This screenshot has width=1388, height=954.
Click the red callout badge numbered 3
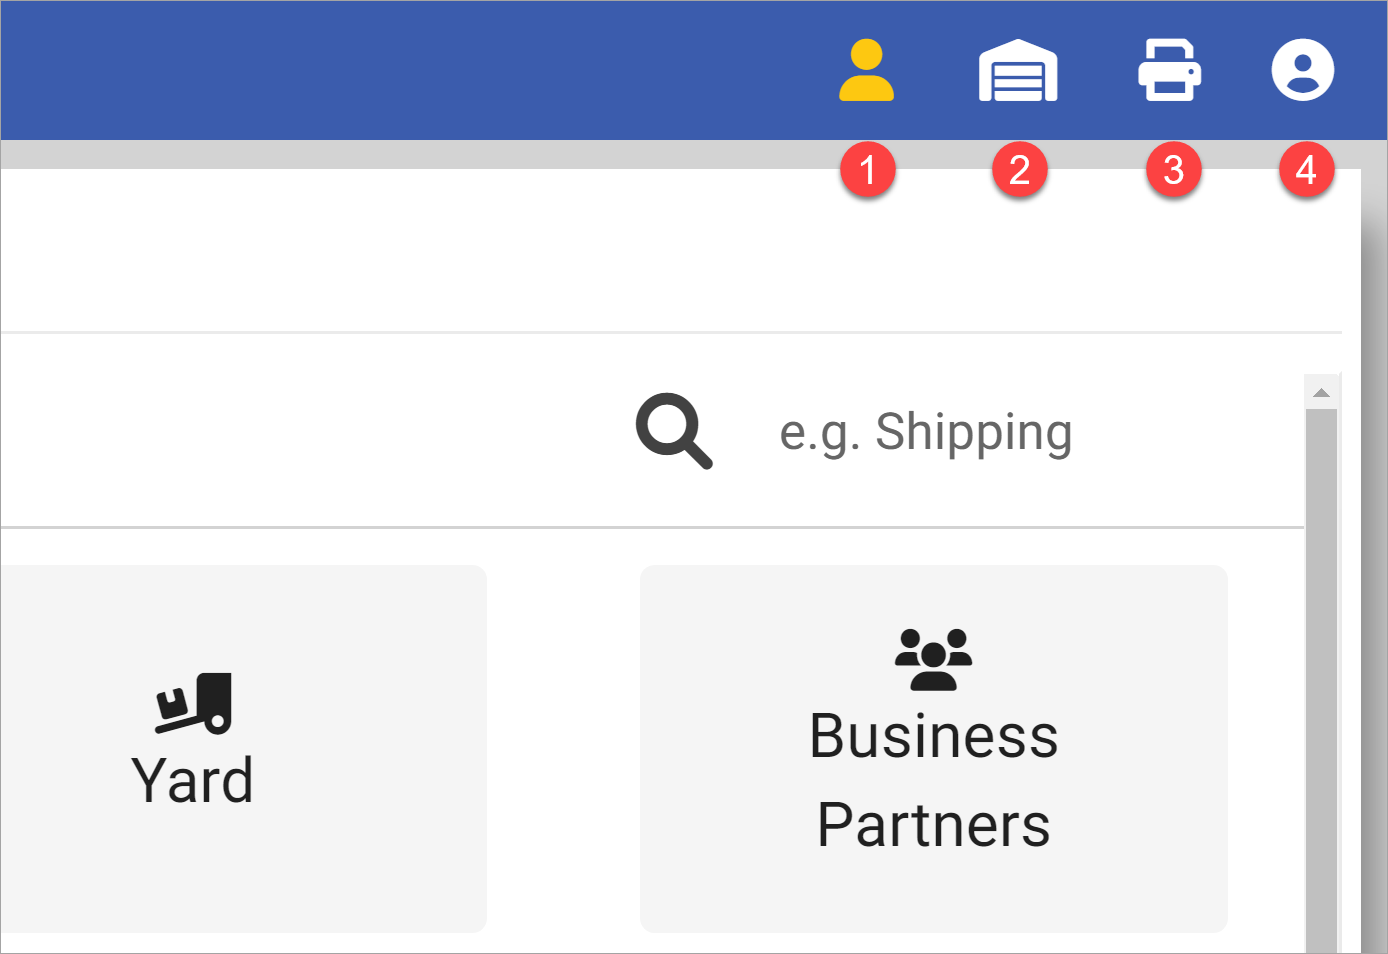pyautogui.click(x=1173, y=170)
